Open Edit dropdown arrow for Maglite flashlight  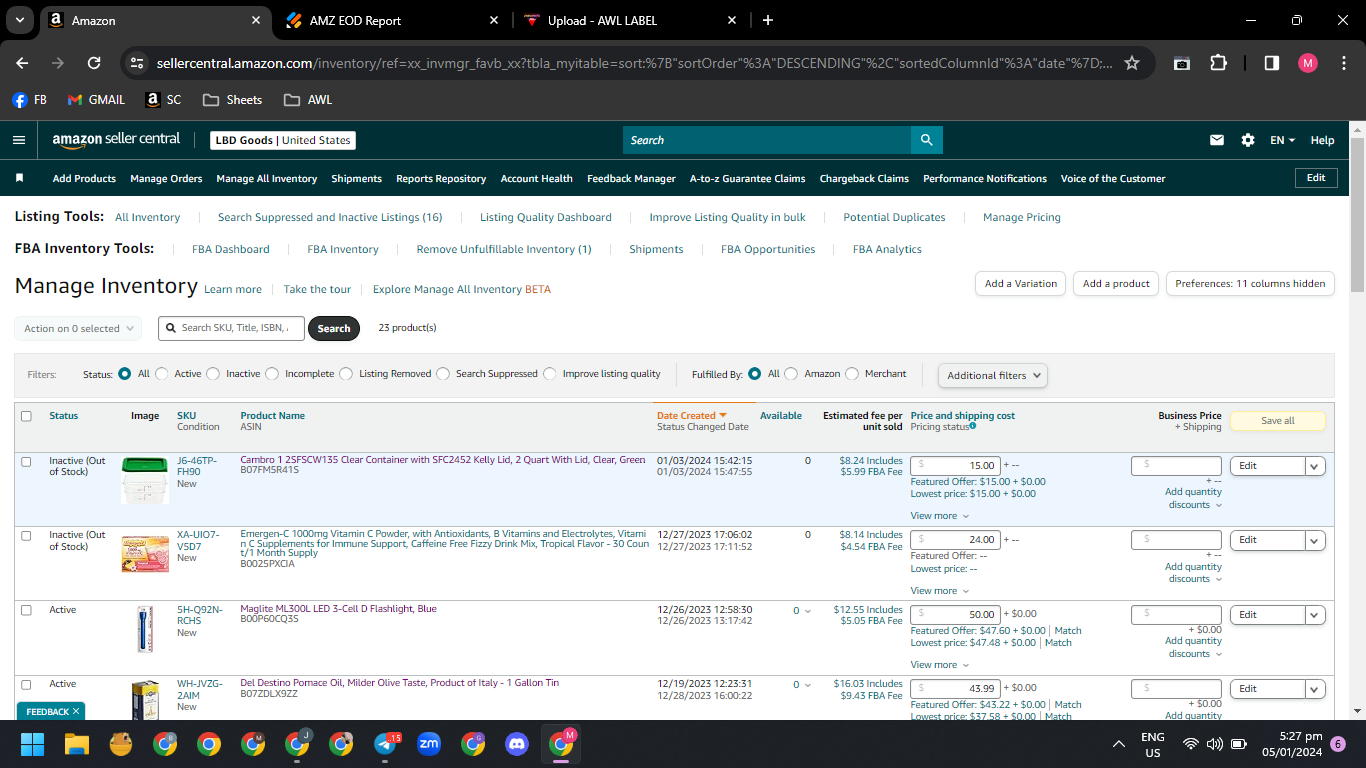1315,615
